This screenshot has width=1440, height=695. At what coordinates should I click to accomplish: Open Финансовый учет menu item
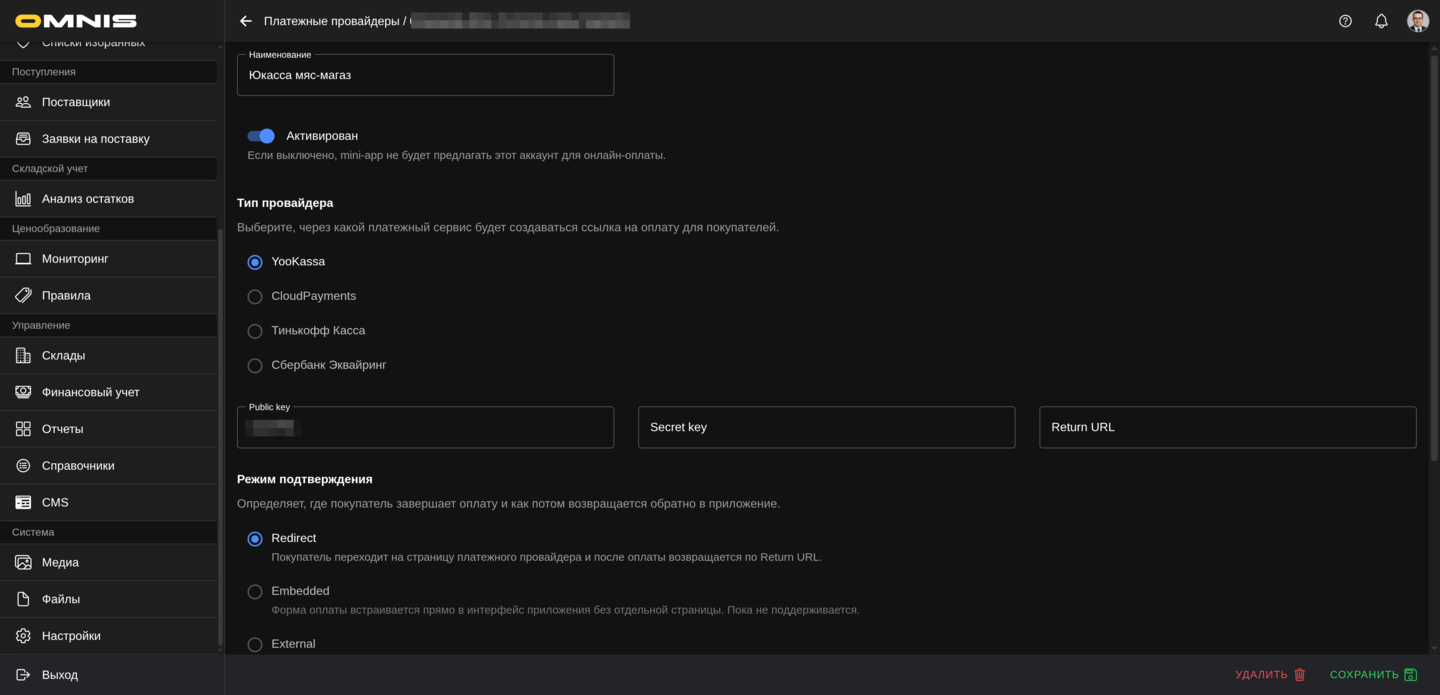pyautogui.click(x=90, y=392)
